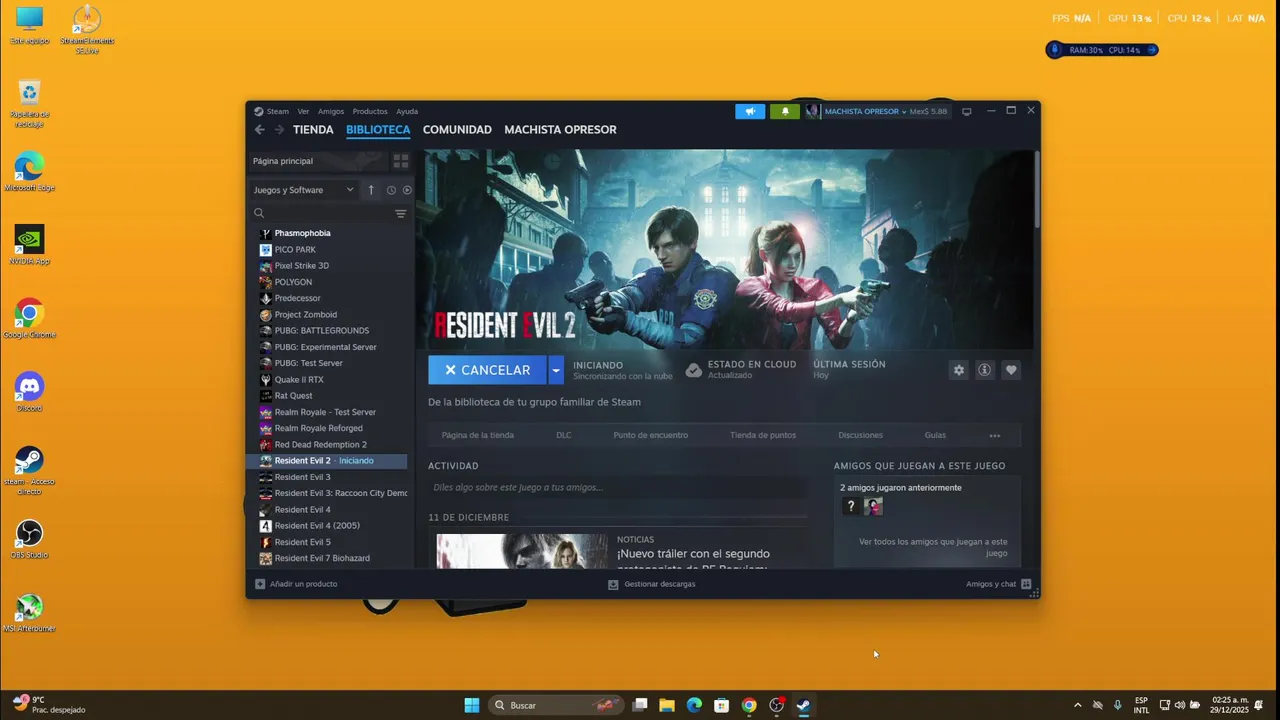
Task: Open the Discusiones link
Action: (x=861, y=435)
